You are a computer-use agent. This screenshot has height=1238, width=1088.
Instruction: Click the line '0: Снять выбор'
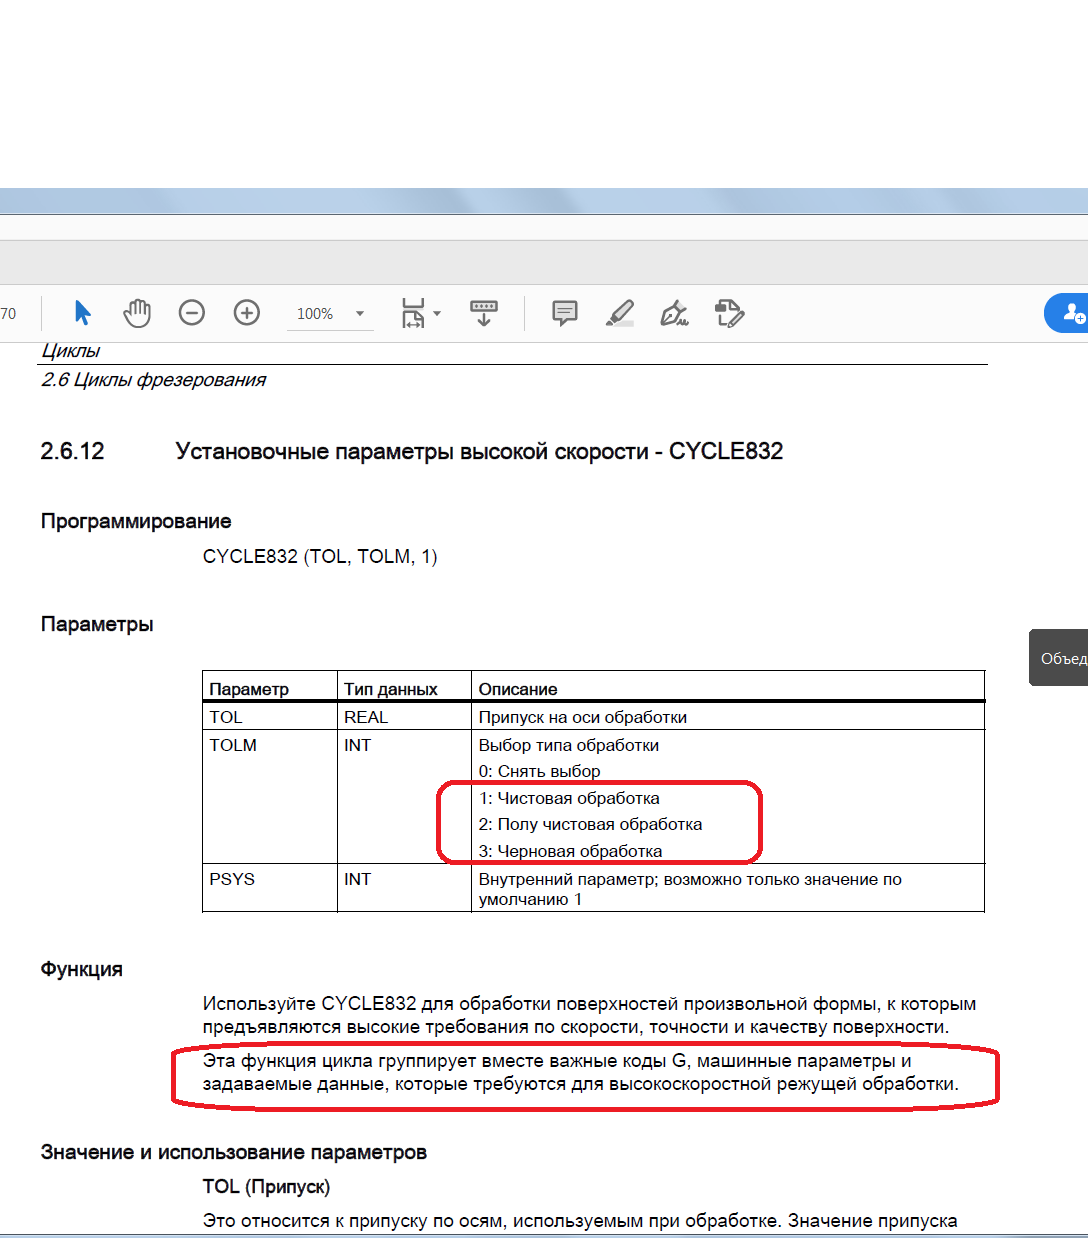pyautogui.click(x=540, y=771)
